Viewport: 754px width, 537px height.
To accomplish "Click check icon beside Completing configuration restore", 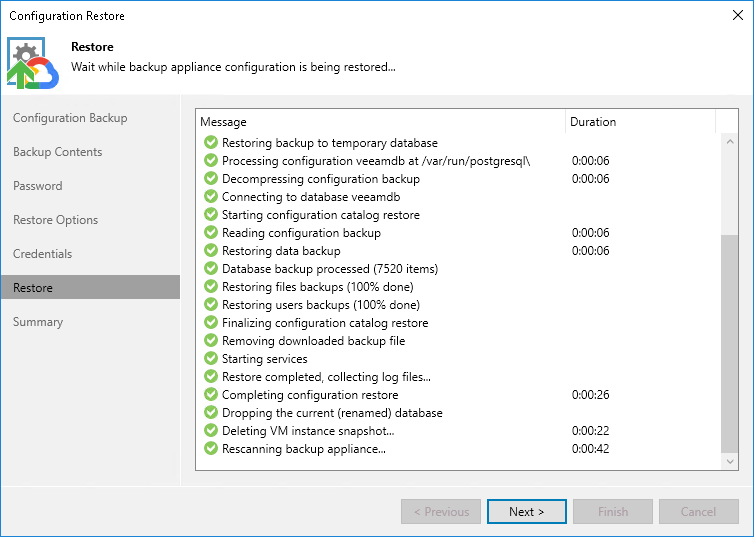I will point(211,394).
